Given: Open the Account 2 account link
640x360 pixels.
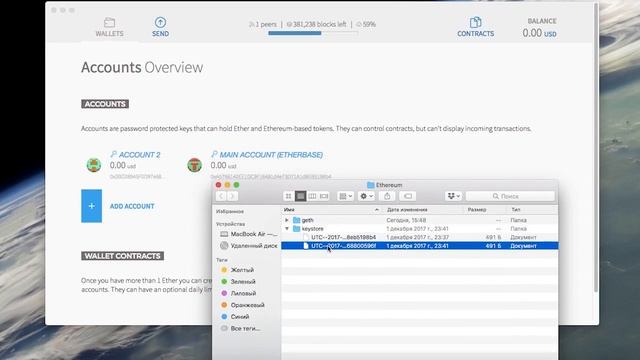Looking at the screenshot, I should [x=136, y=155].
